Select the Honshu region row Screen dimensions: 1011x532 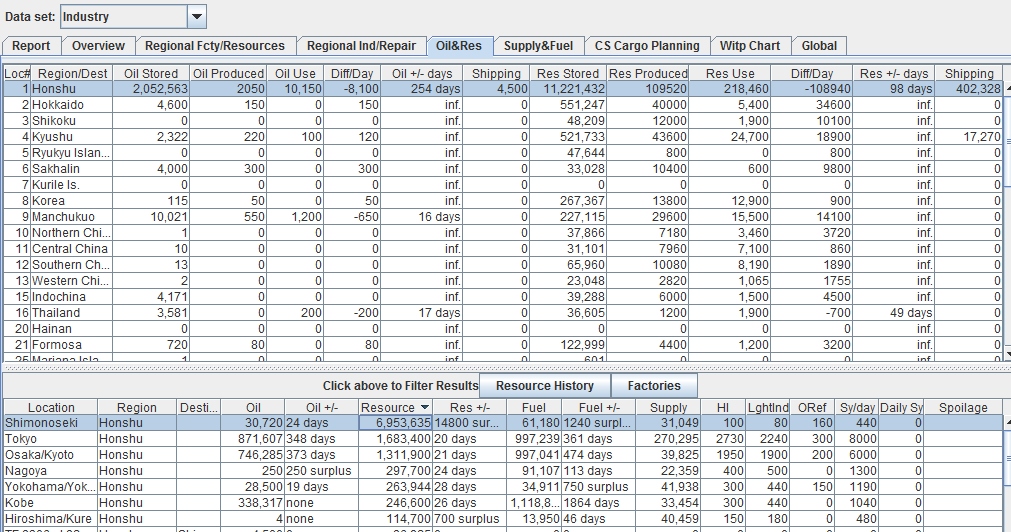pyautogui.click(x=503, y=89)
